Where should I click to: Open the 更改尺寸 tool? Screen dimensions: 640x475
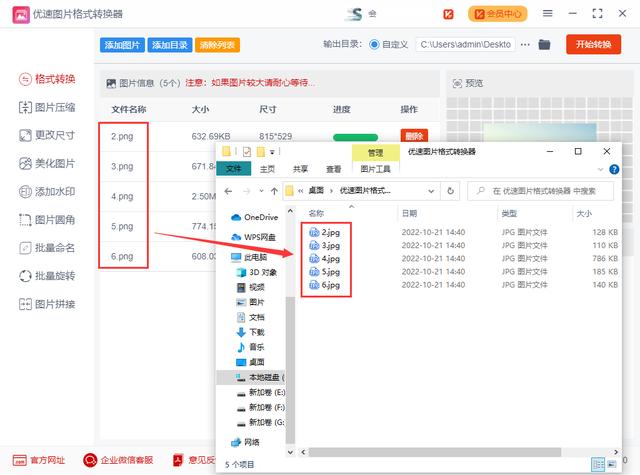(x=47, y=135)
